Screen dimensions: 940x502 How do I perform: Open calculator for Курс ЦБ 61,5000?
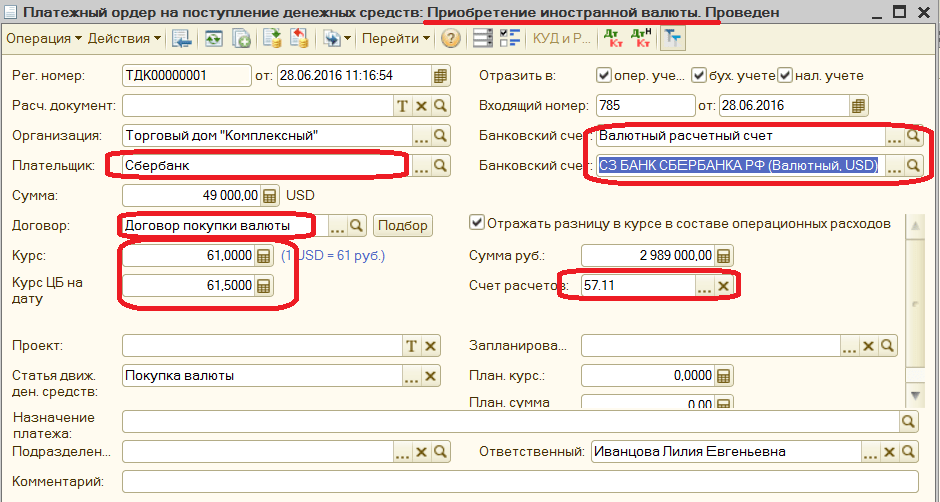[264, 285]
